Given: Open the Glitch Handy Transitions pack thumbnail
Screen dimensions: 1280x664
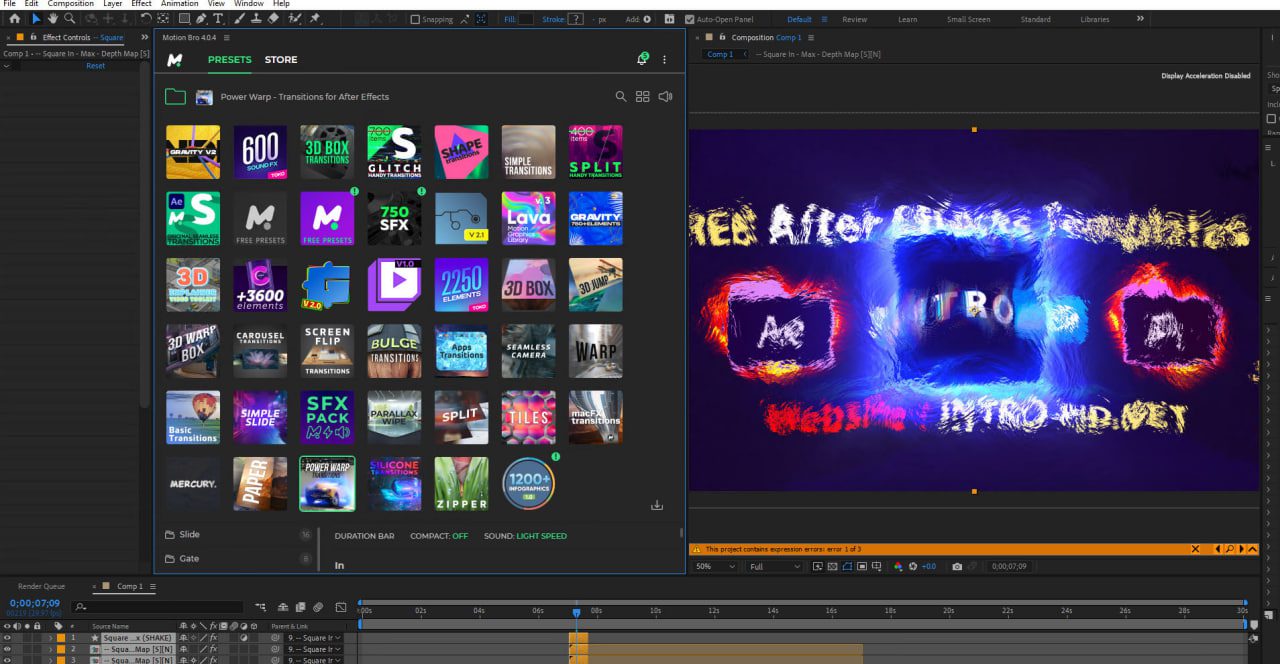Looking at the screenshot, I should (394, 151).
